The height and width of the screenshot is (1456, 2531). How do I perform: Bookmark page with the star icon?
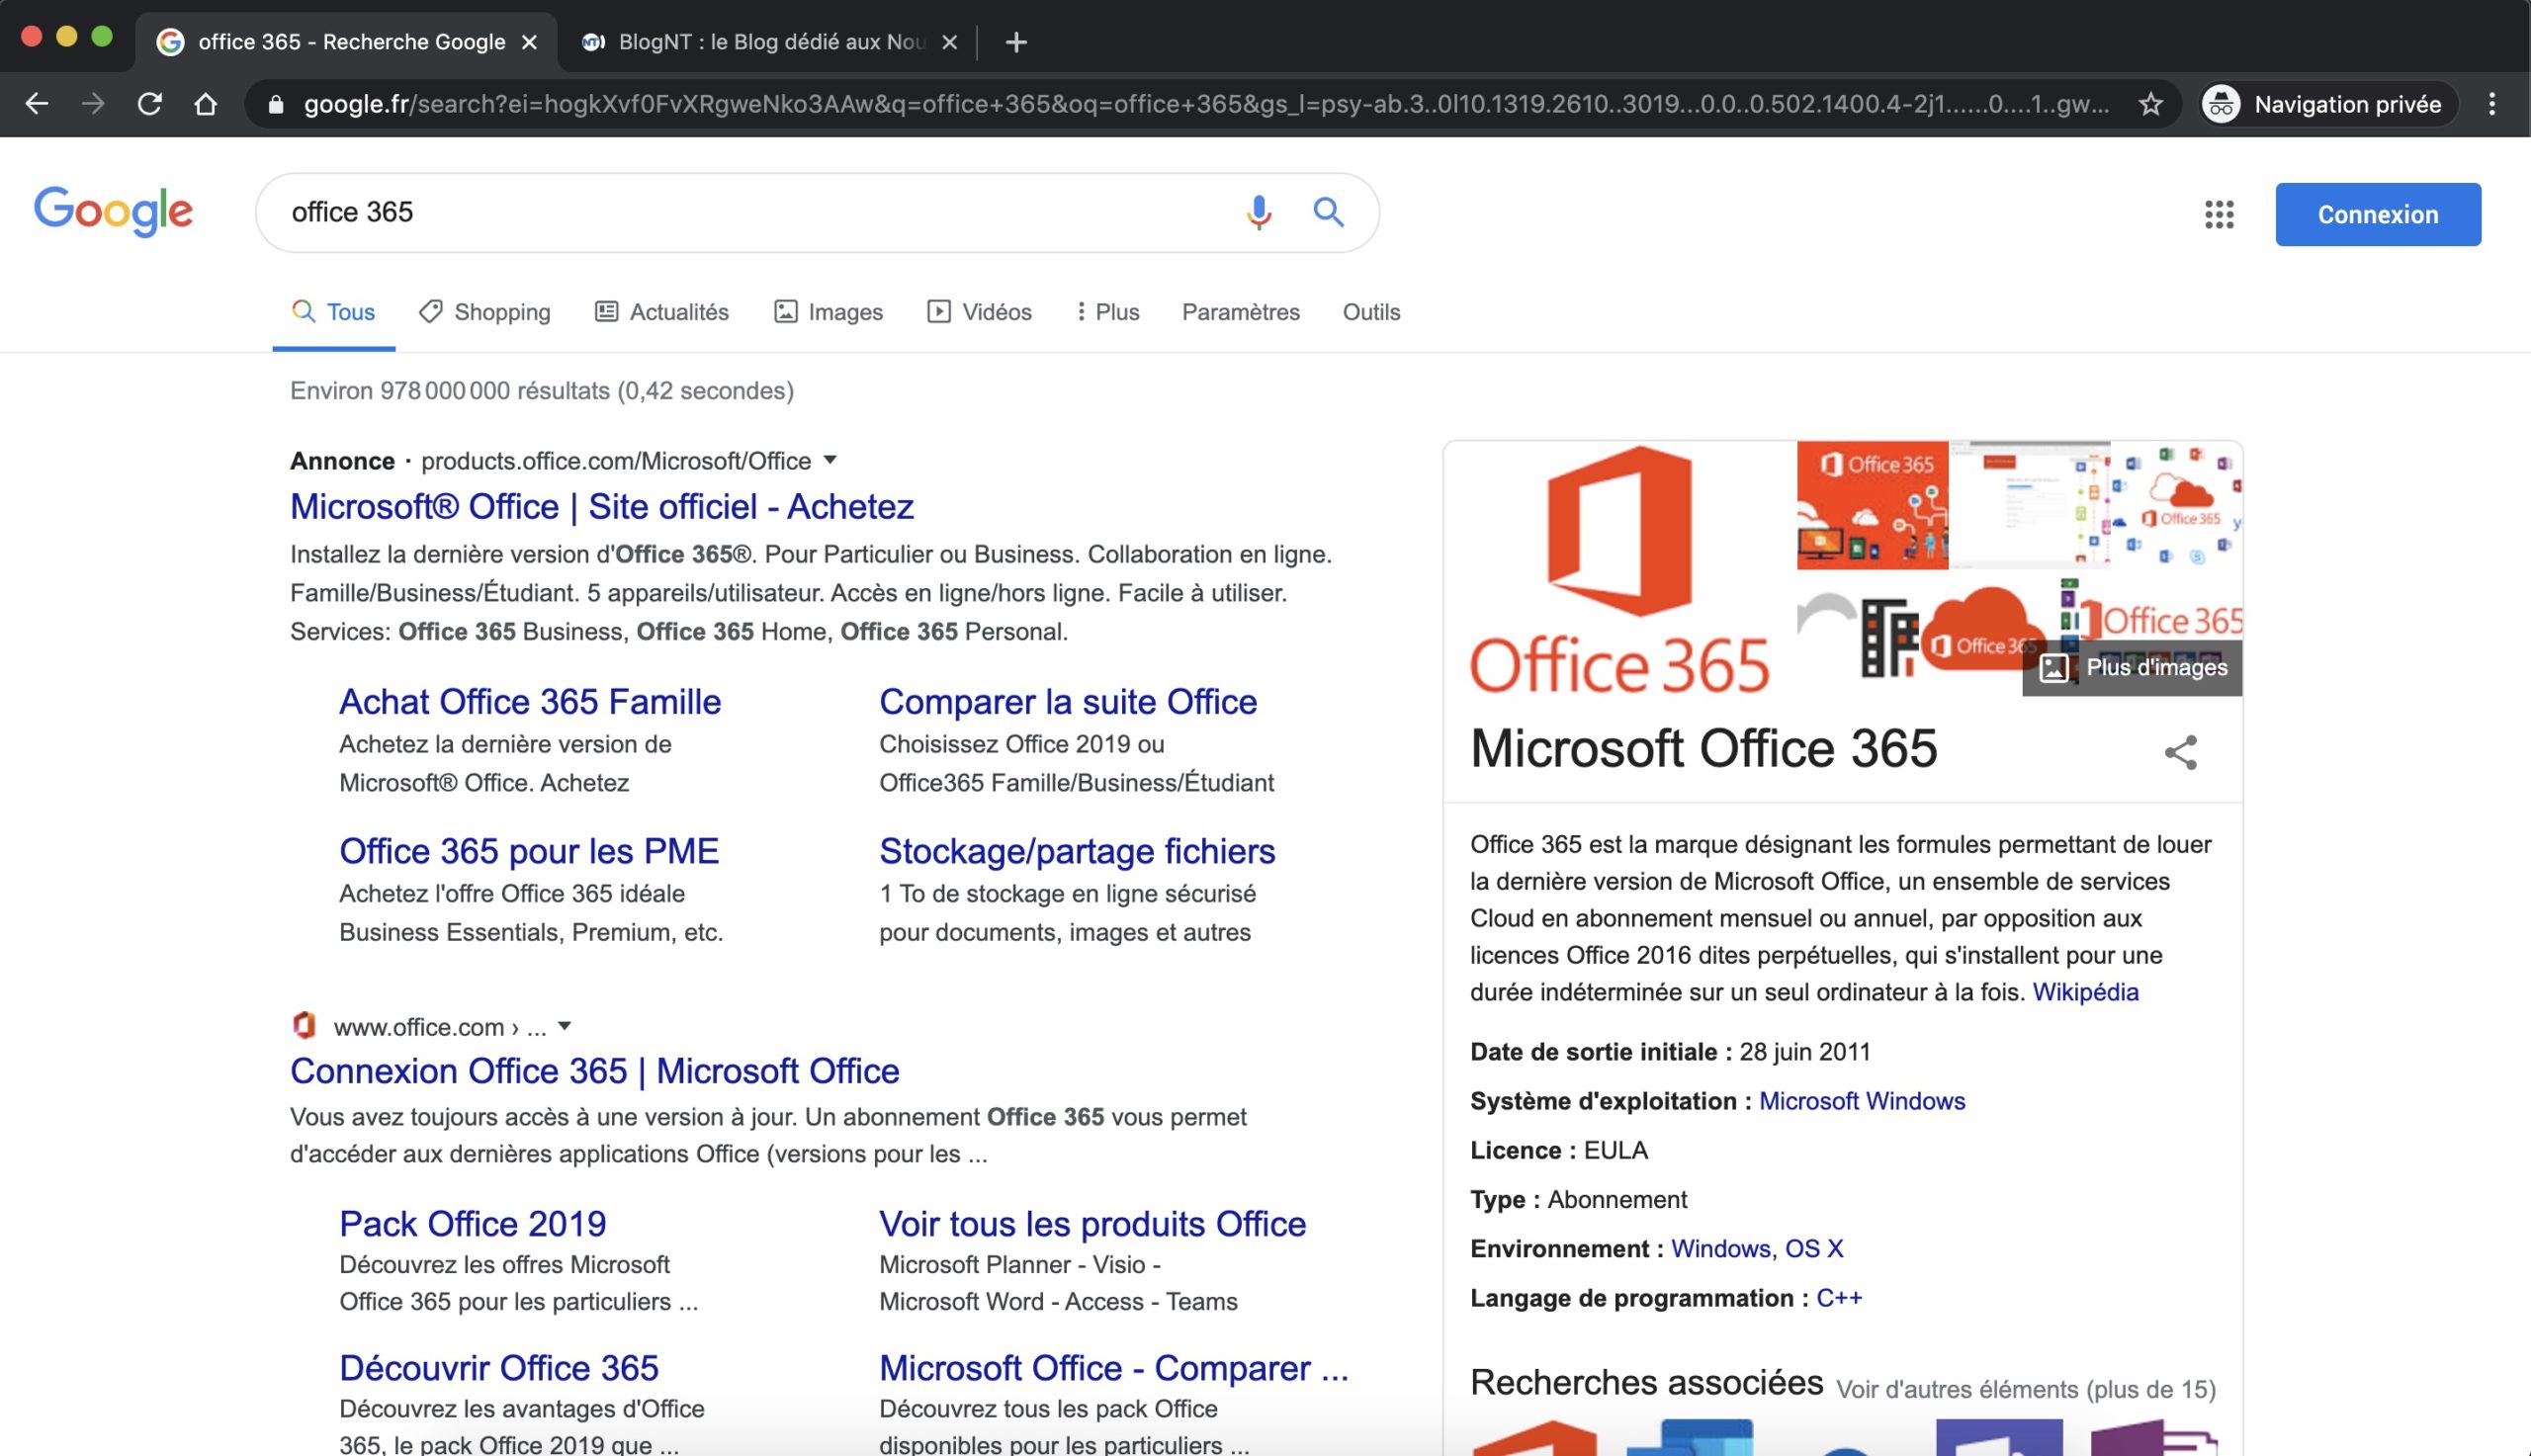pos(2150,104)
